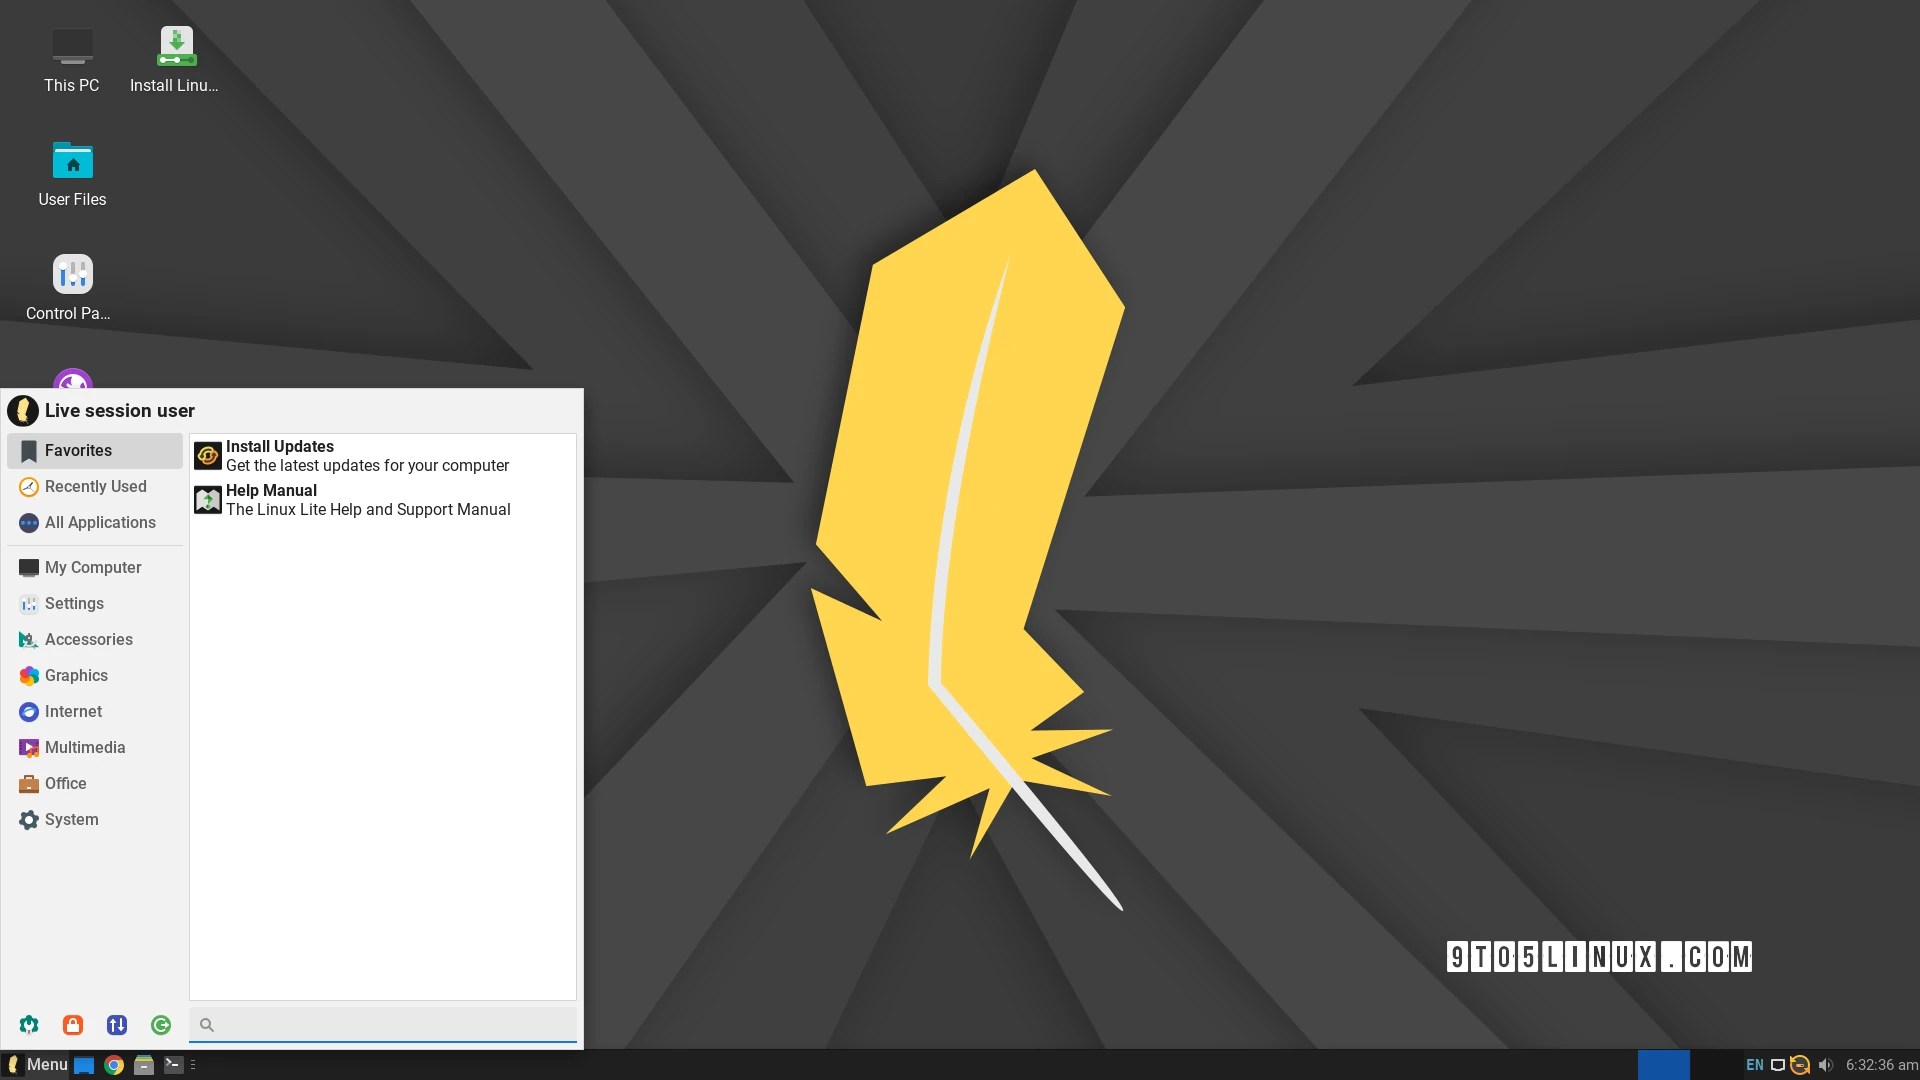Click the updates notifier tray icon
The width and height of the screenshot is (1920, 1080).
[x=1800, y=1065]
